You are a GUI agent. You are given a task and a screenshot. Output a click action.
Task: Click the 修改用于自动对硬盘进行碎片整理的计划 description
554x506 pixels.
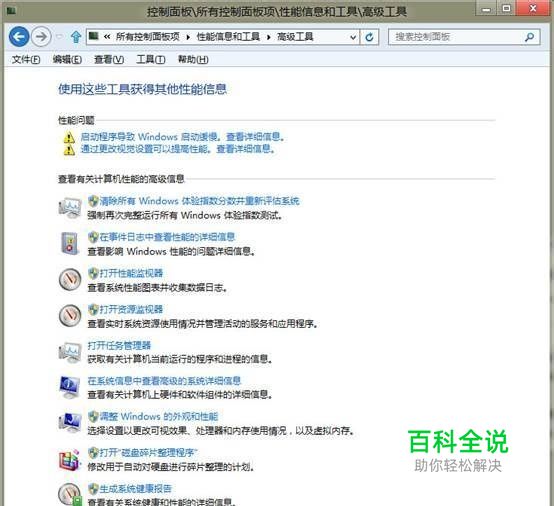point(171,467)
